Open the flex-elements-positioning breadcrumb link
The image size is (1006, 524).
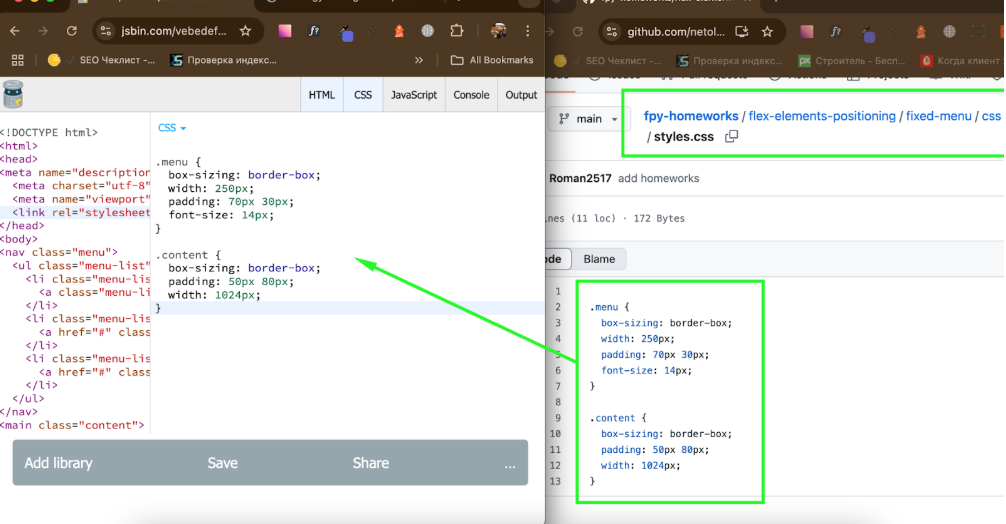[x=822, y=116]
